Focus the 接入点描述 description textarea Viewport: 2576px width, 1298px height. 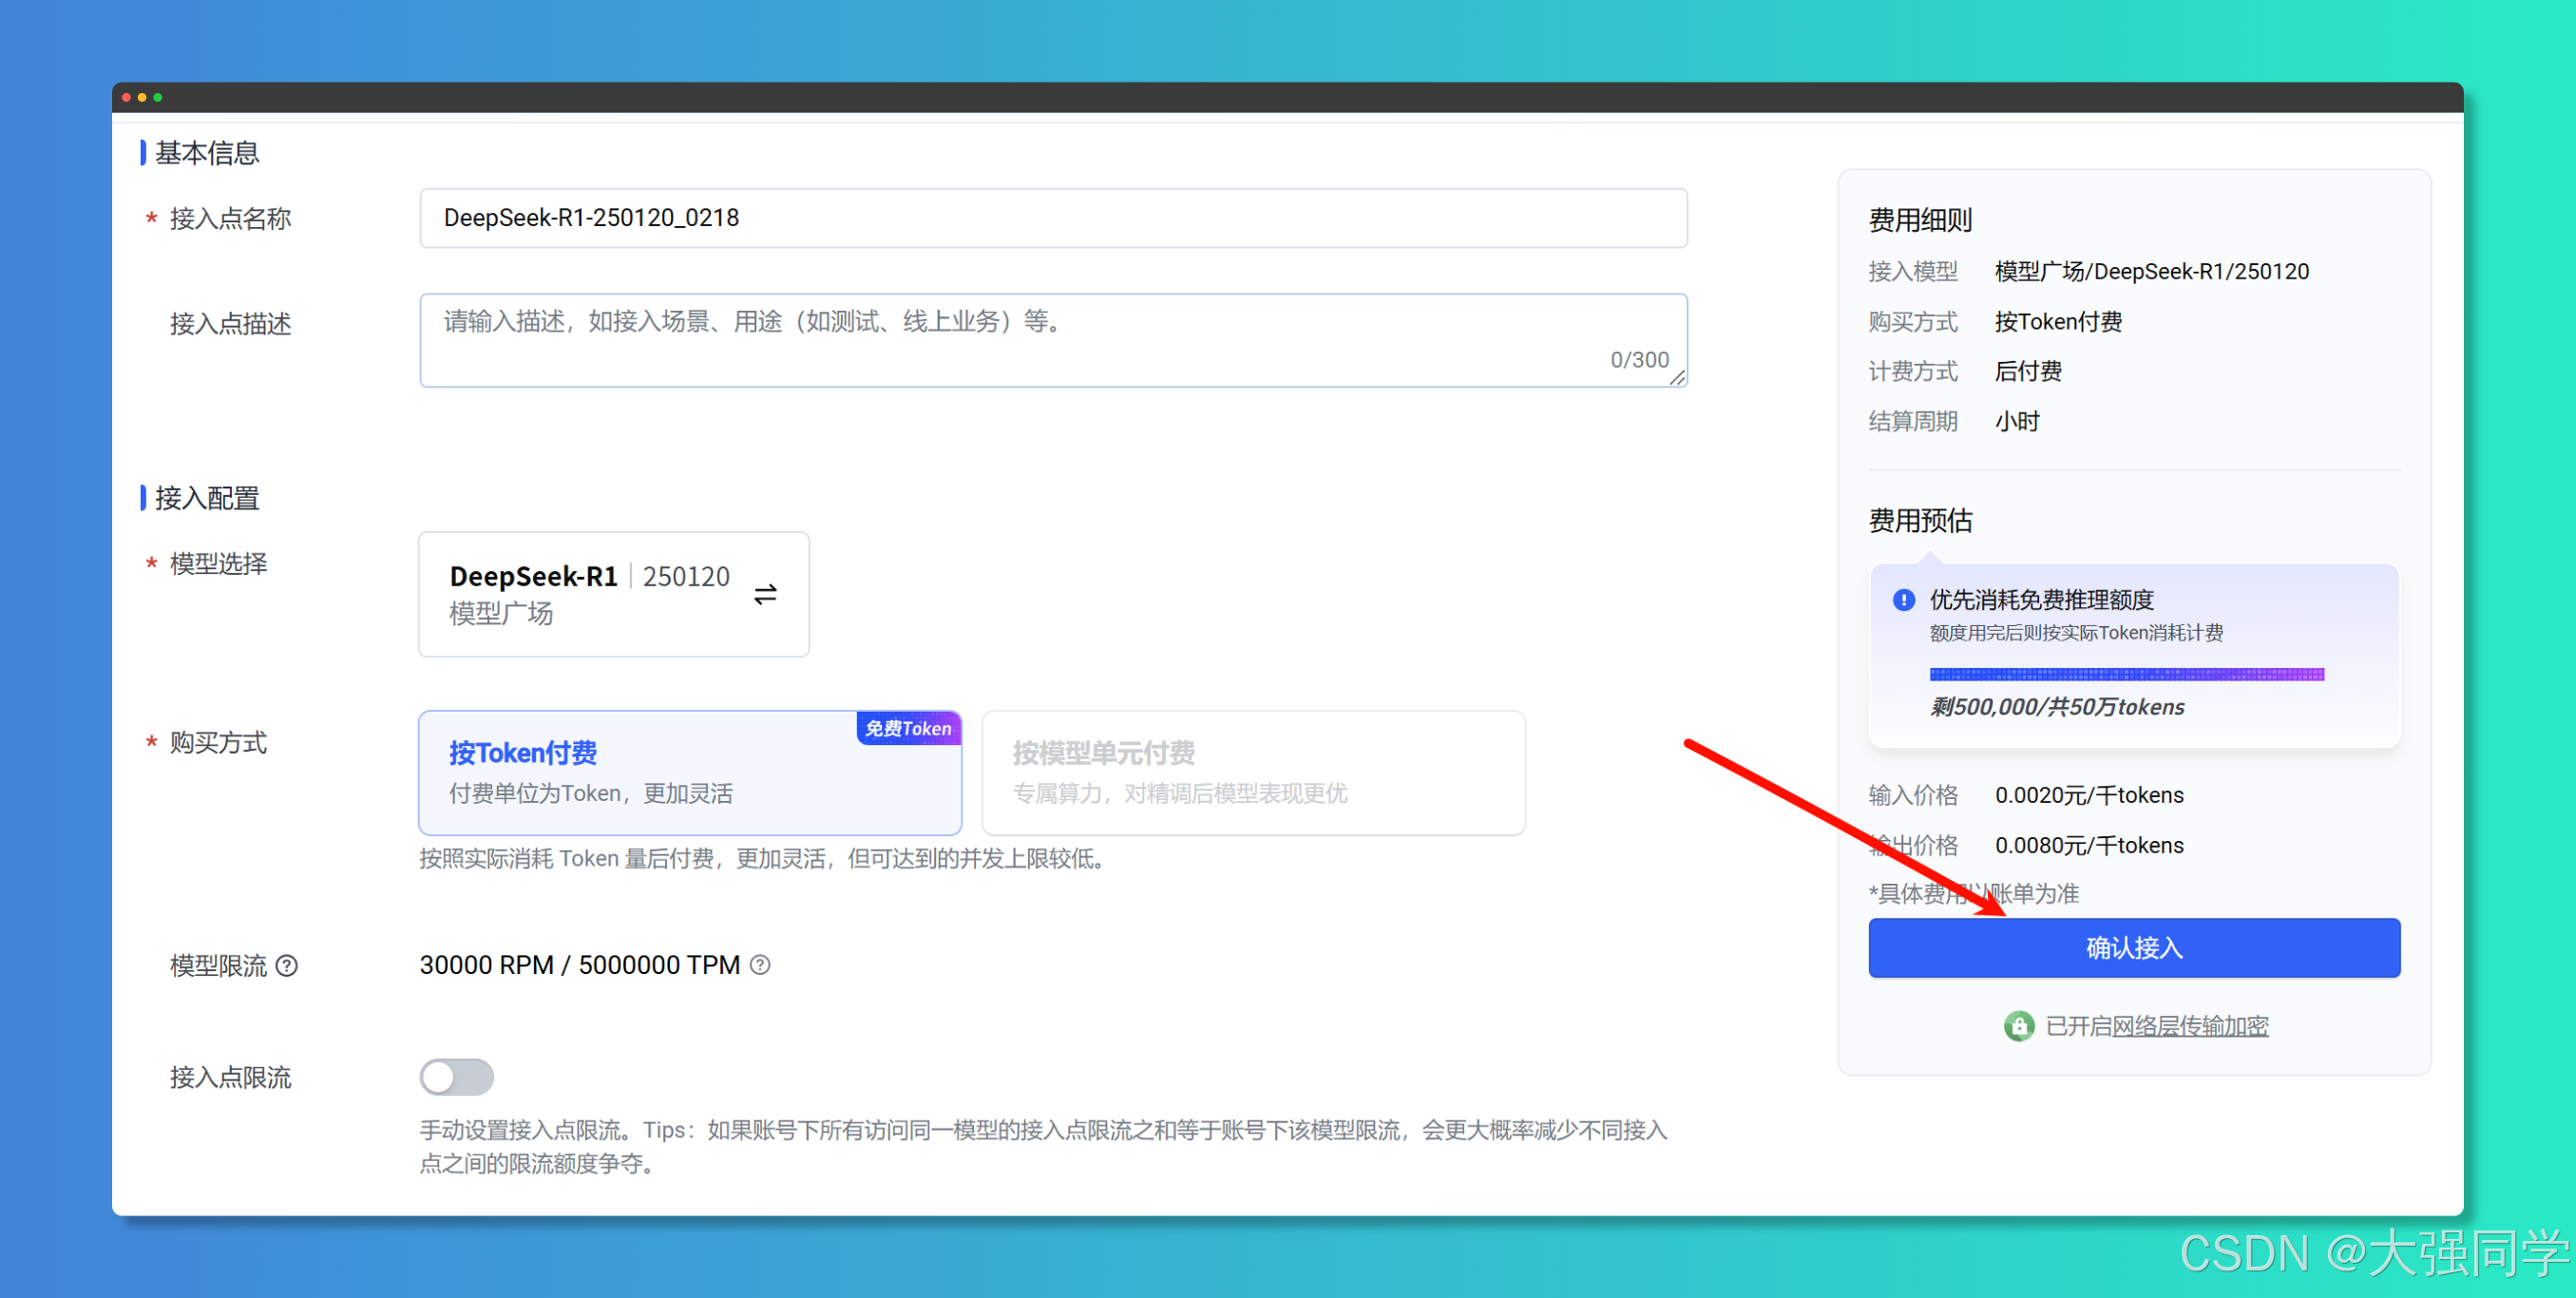1052,339
